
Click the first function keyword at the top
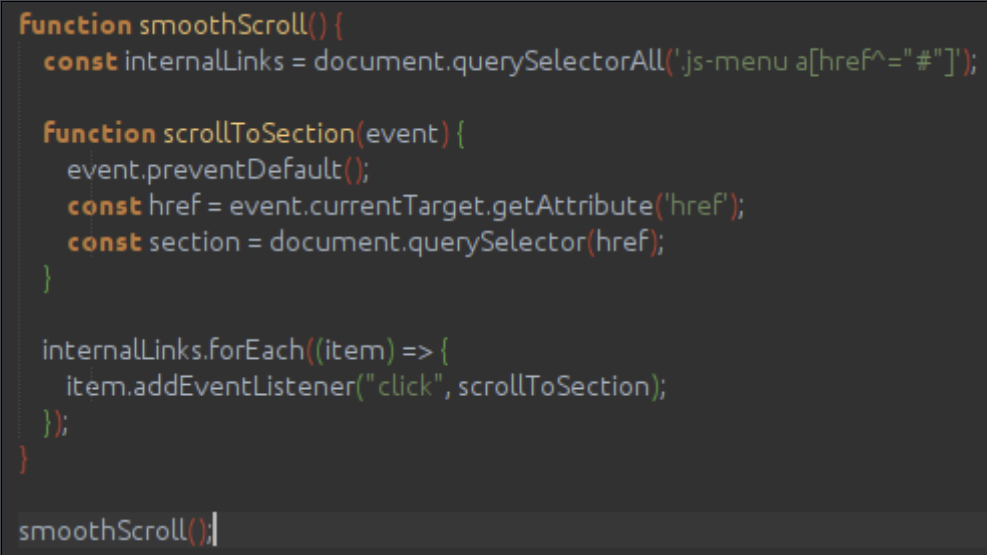pos(75,25)
